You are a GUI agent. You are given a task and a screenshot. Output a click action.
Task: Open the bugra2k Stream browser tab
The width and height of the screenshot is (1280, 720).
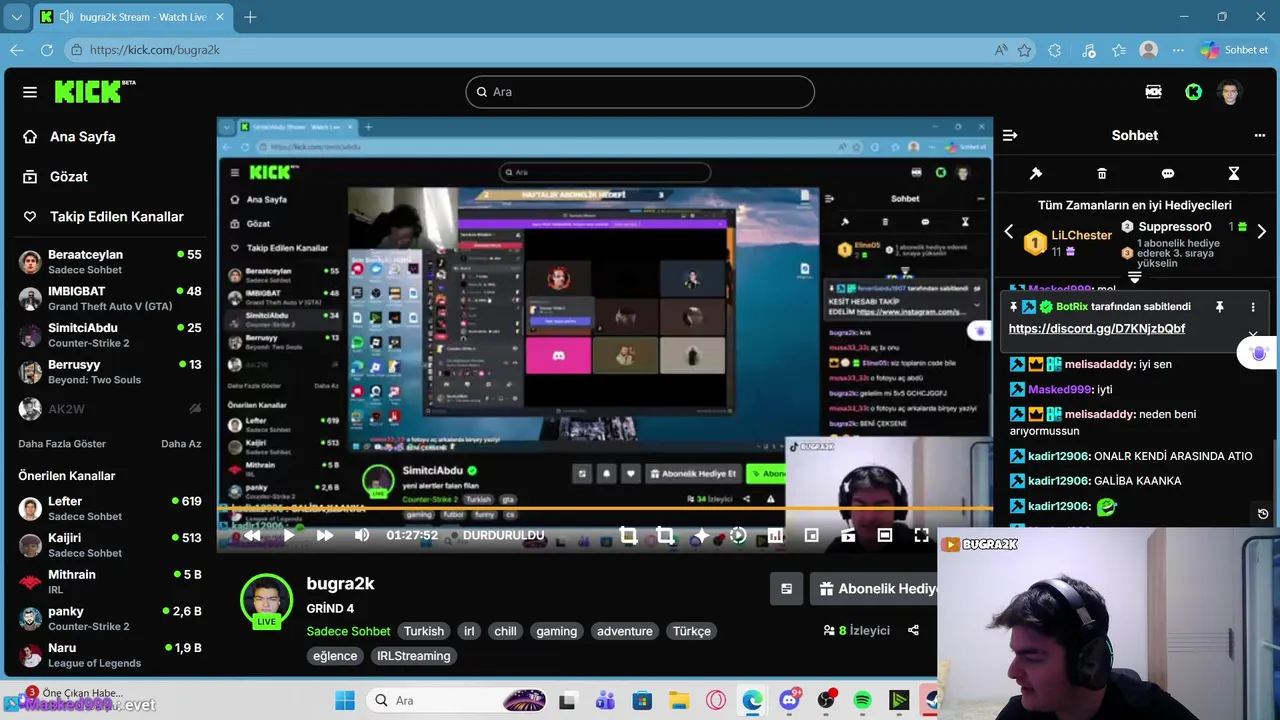point(134,17)
